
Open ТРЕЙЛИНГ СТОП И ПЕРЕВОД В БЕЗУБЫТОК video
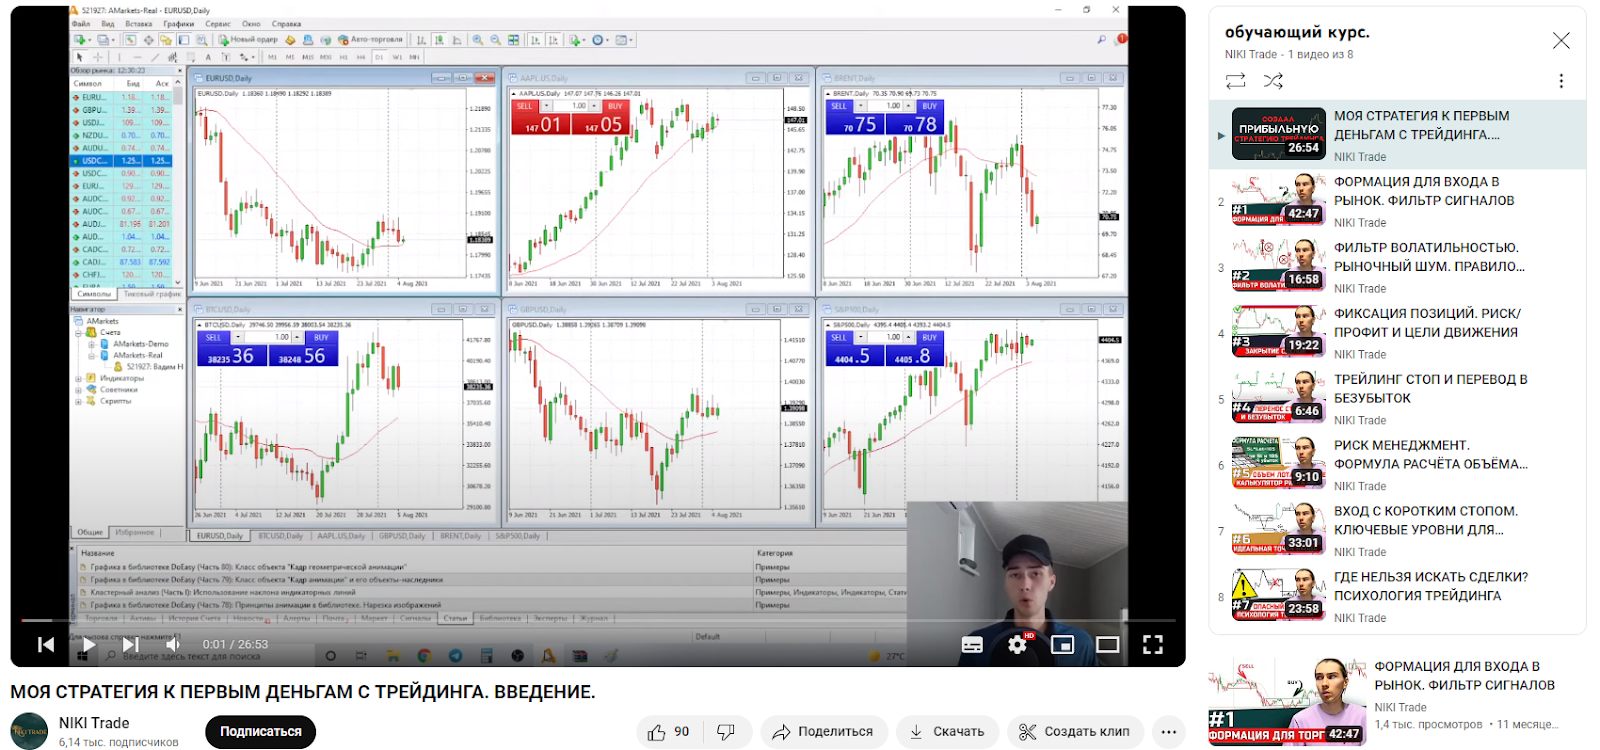(x=1397, y=398)
